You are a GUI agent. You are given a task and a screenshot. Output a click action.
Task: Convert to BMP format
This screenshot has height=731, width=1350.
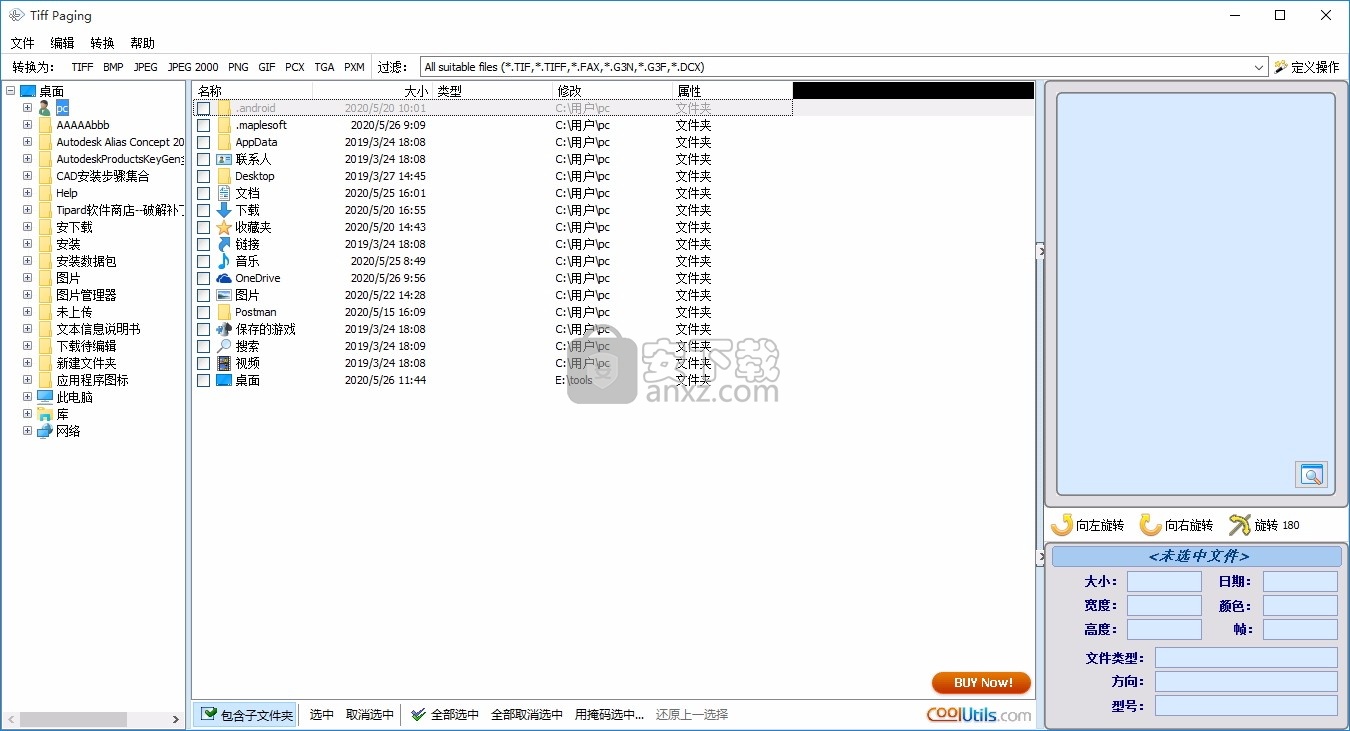(113, 67)
